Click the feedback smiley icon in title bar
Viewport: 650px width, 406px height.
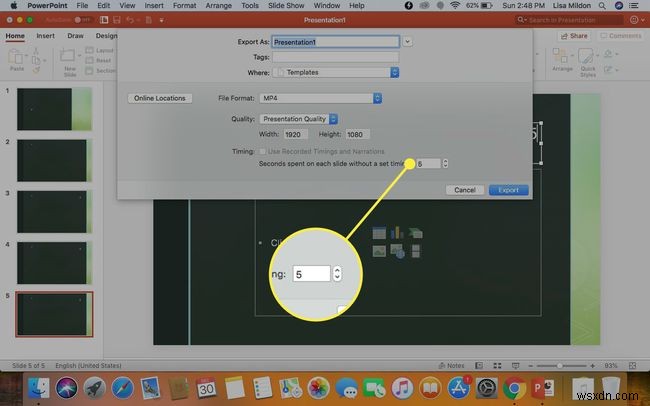point(634,20)
